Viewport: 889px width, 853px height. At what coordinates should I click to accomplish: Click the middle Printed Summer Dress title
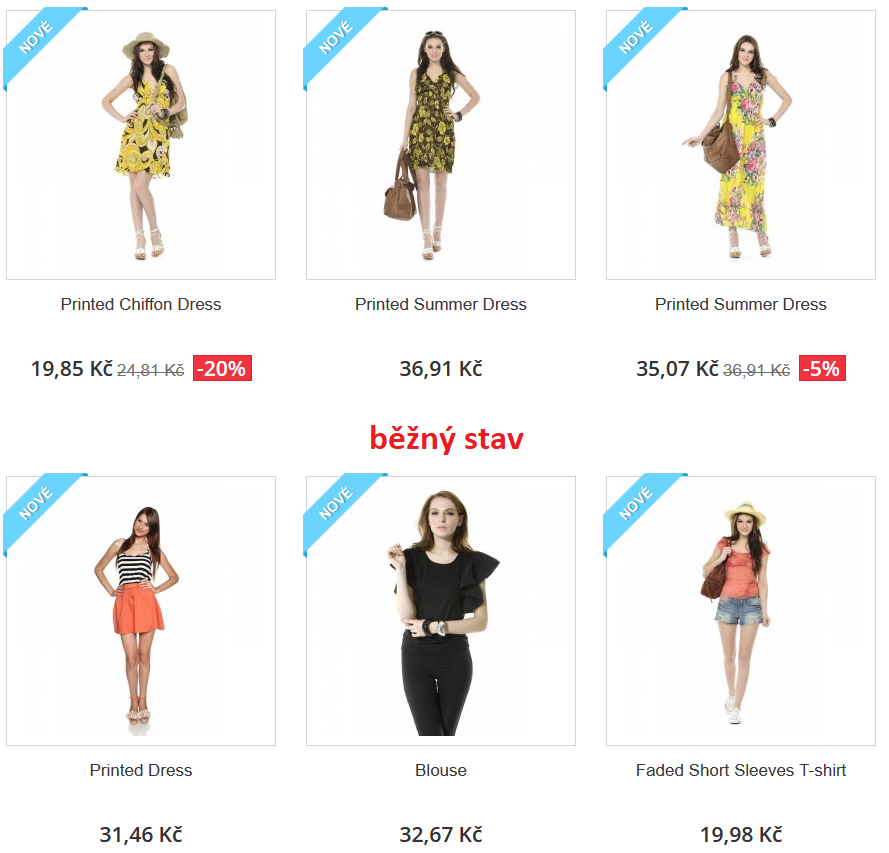click(x=441, y=304)
